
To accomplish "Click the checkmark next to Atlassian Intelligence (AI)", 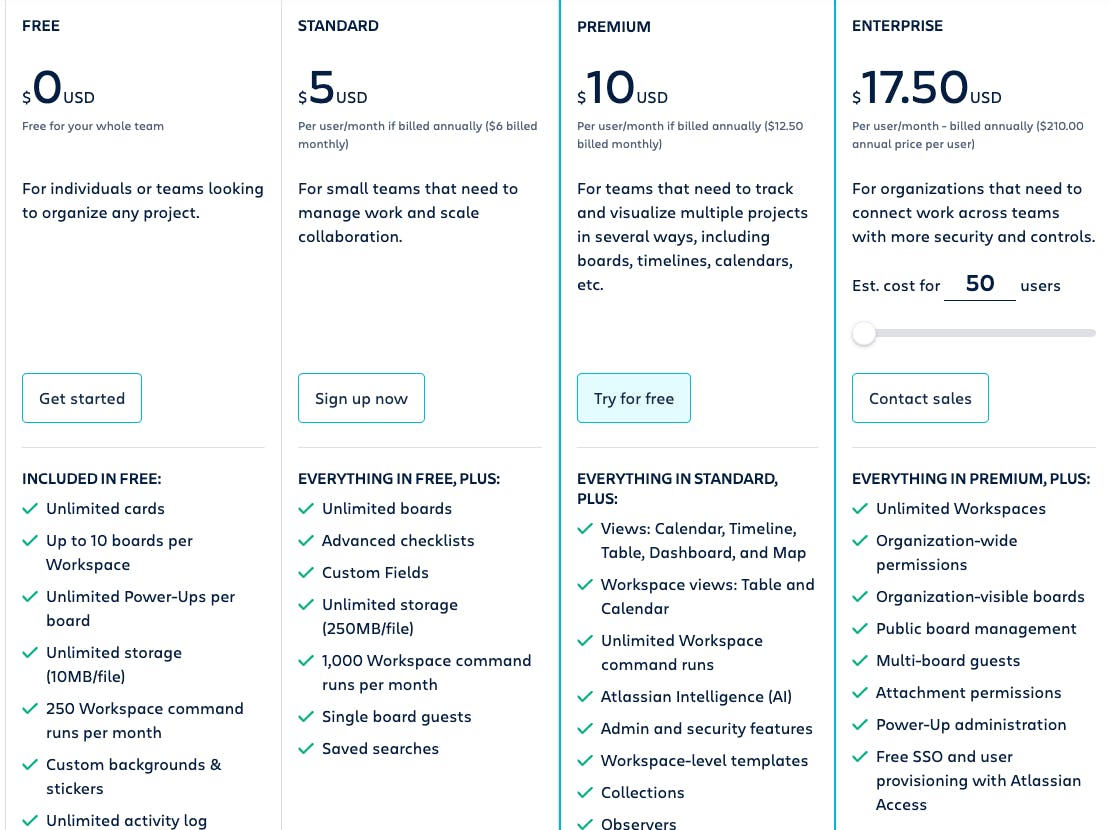I will coord(584,697).
